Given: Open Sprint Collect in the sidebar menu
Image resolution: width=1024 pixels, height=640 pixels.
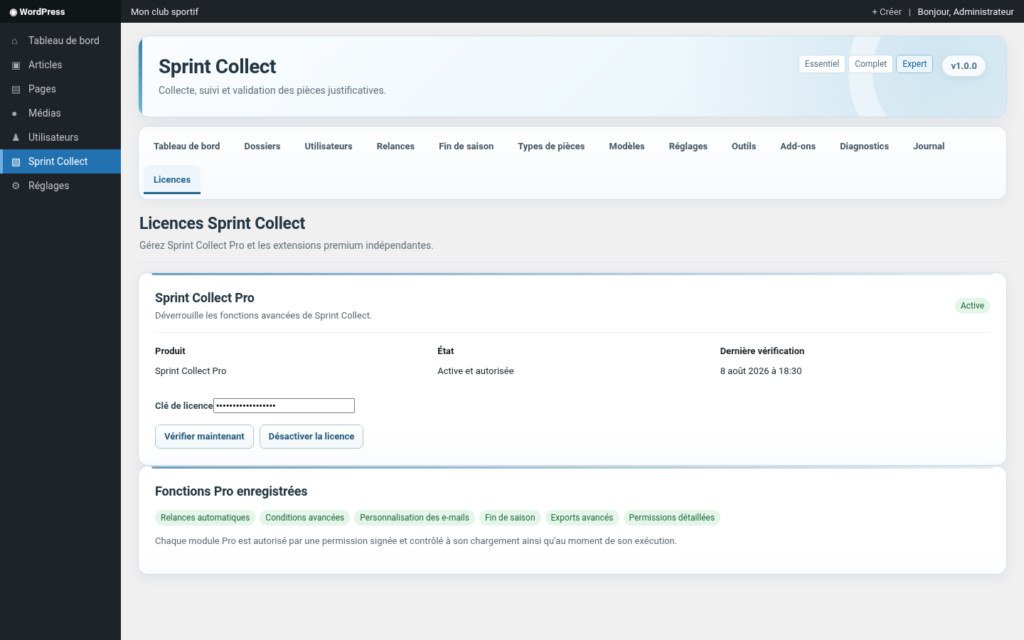Looking at the screenshot, I should point(60,161).
